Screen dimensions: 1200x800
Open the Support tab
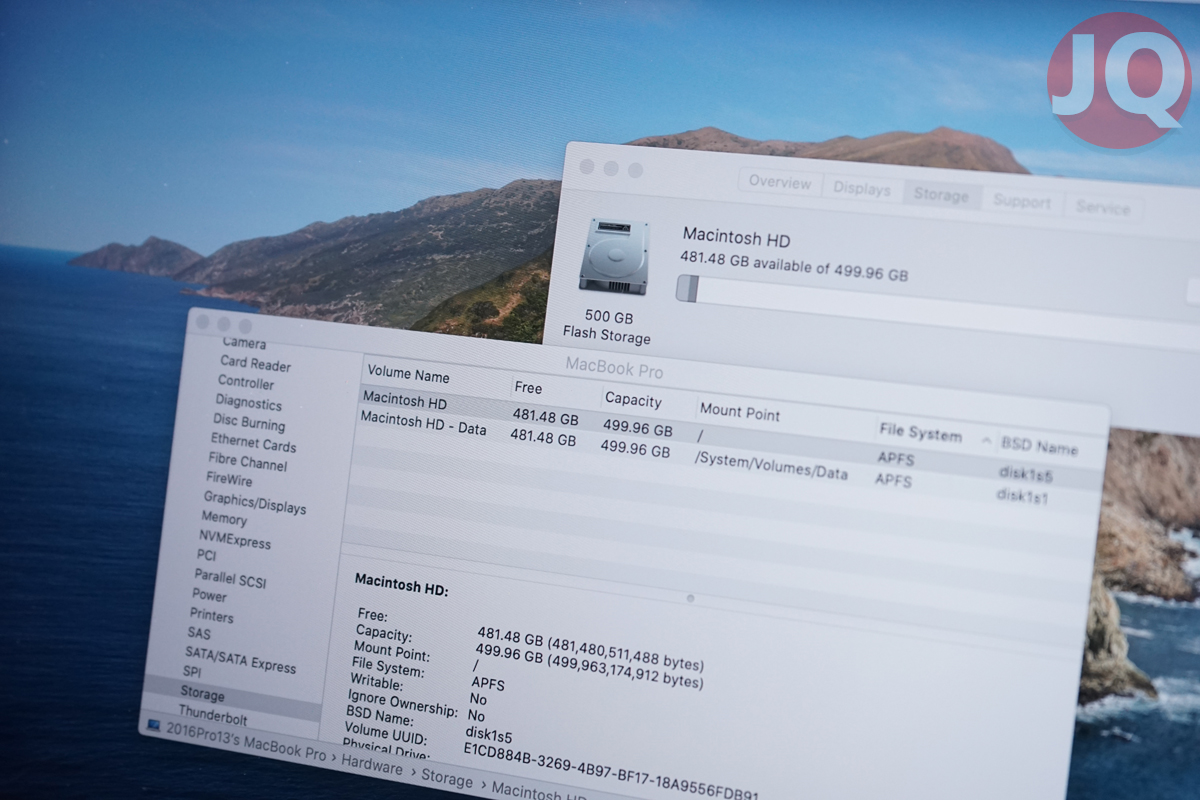click(x=1021, y=201)
